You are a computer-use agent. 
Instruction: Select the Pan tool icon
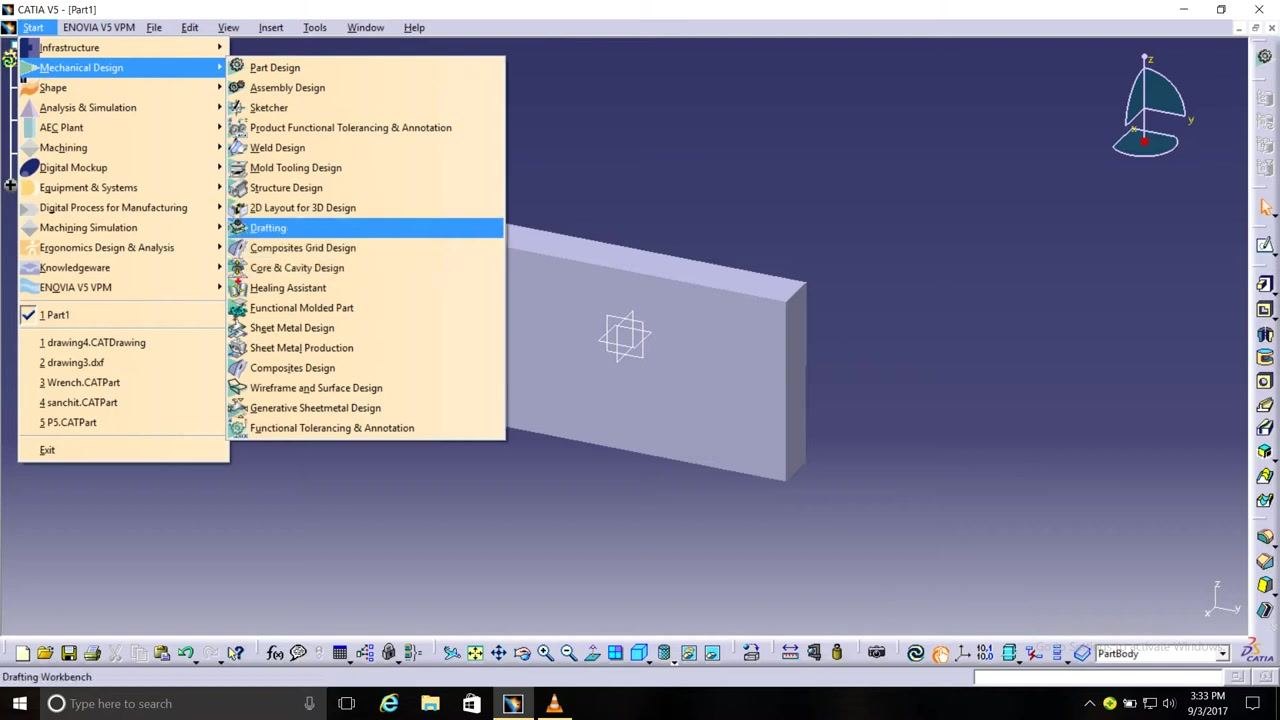498,653
